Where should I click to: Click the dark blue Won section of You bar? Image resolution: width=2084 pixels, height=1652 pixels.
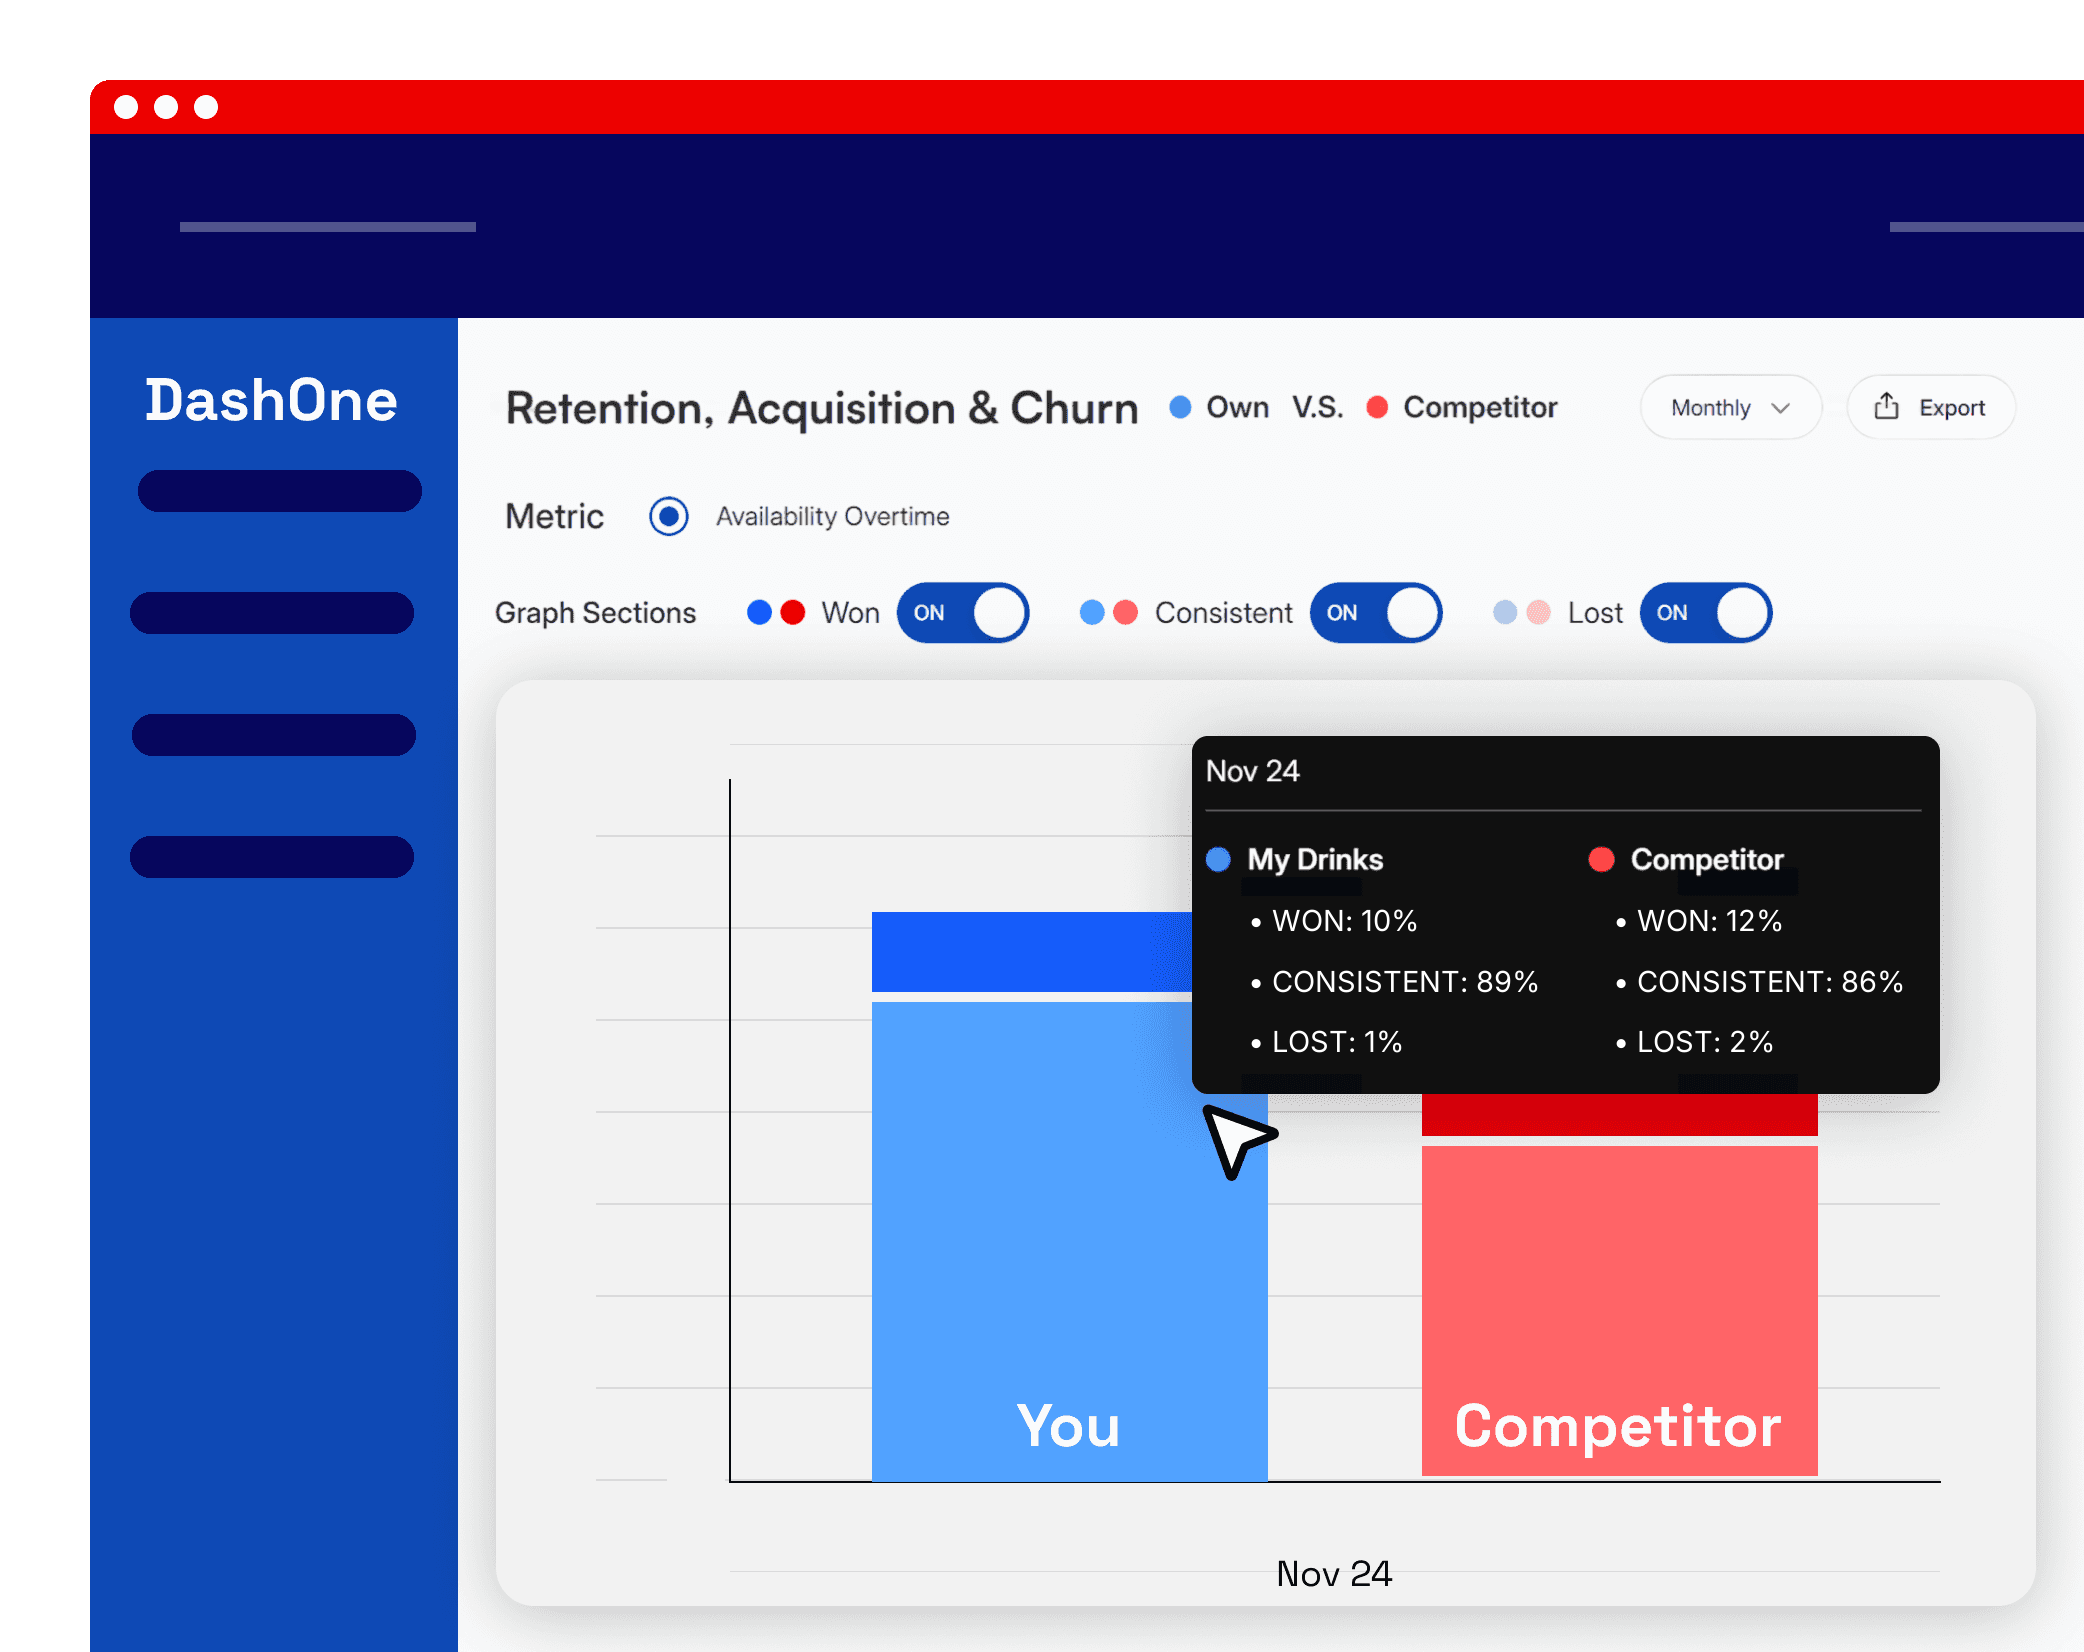tap(1031, 952)
